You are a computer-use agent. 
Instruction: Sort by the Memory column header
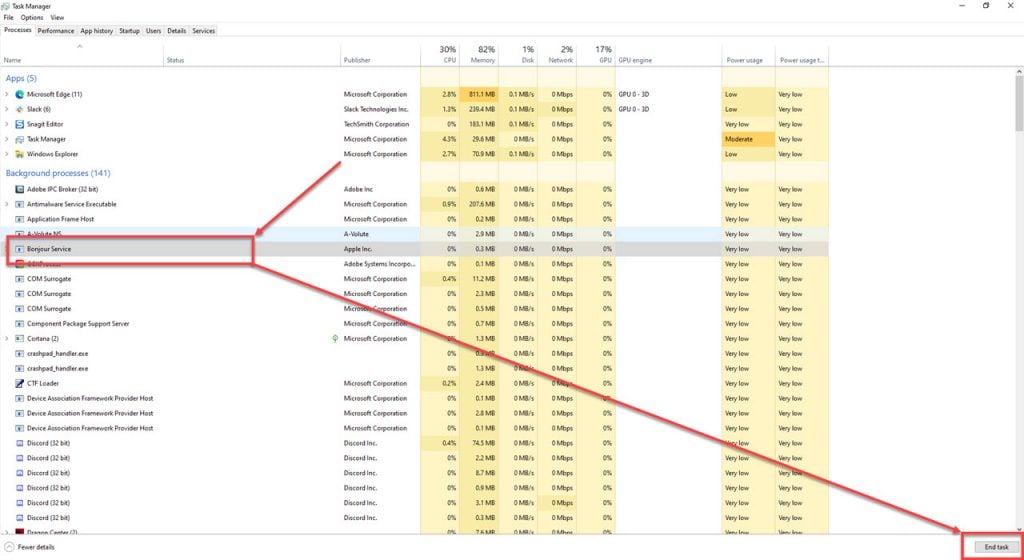[x=479, y=55]
